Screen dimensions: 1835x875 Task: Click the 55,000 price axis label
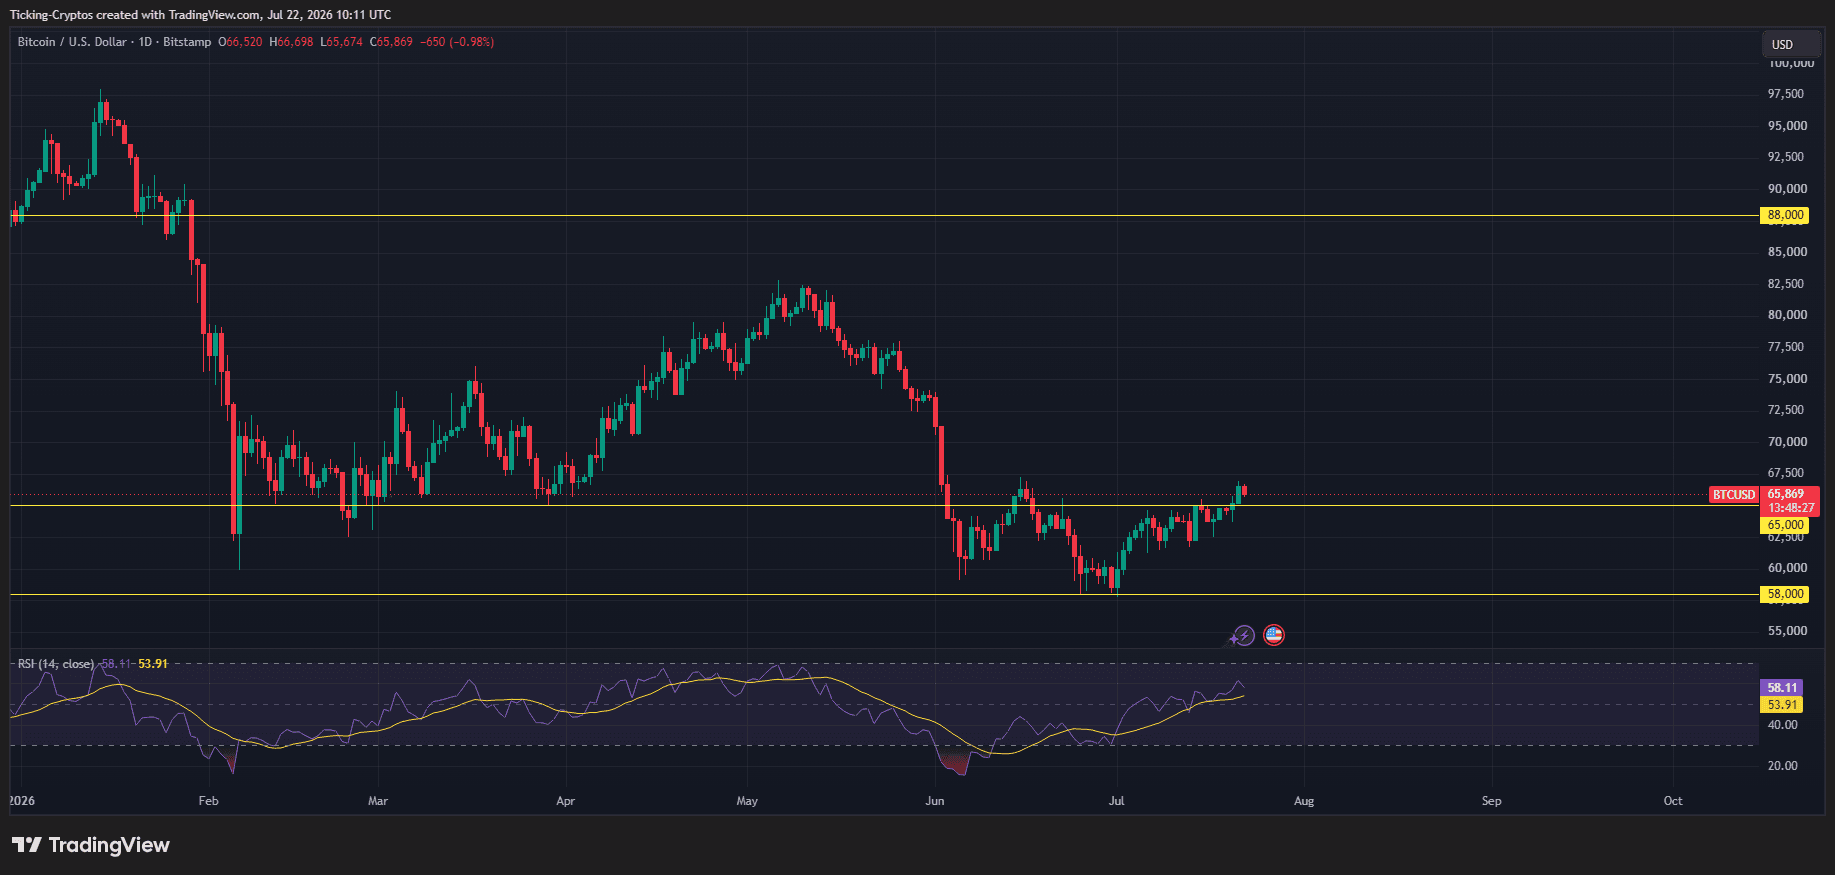click(1787, 631)
